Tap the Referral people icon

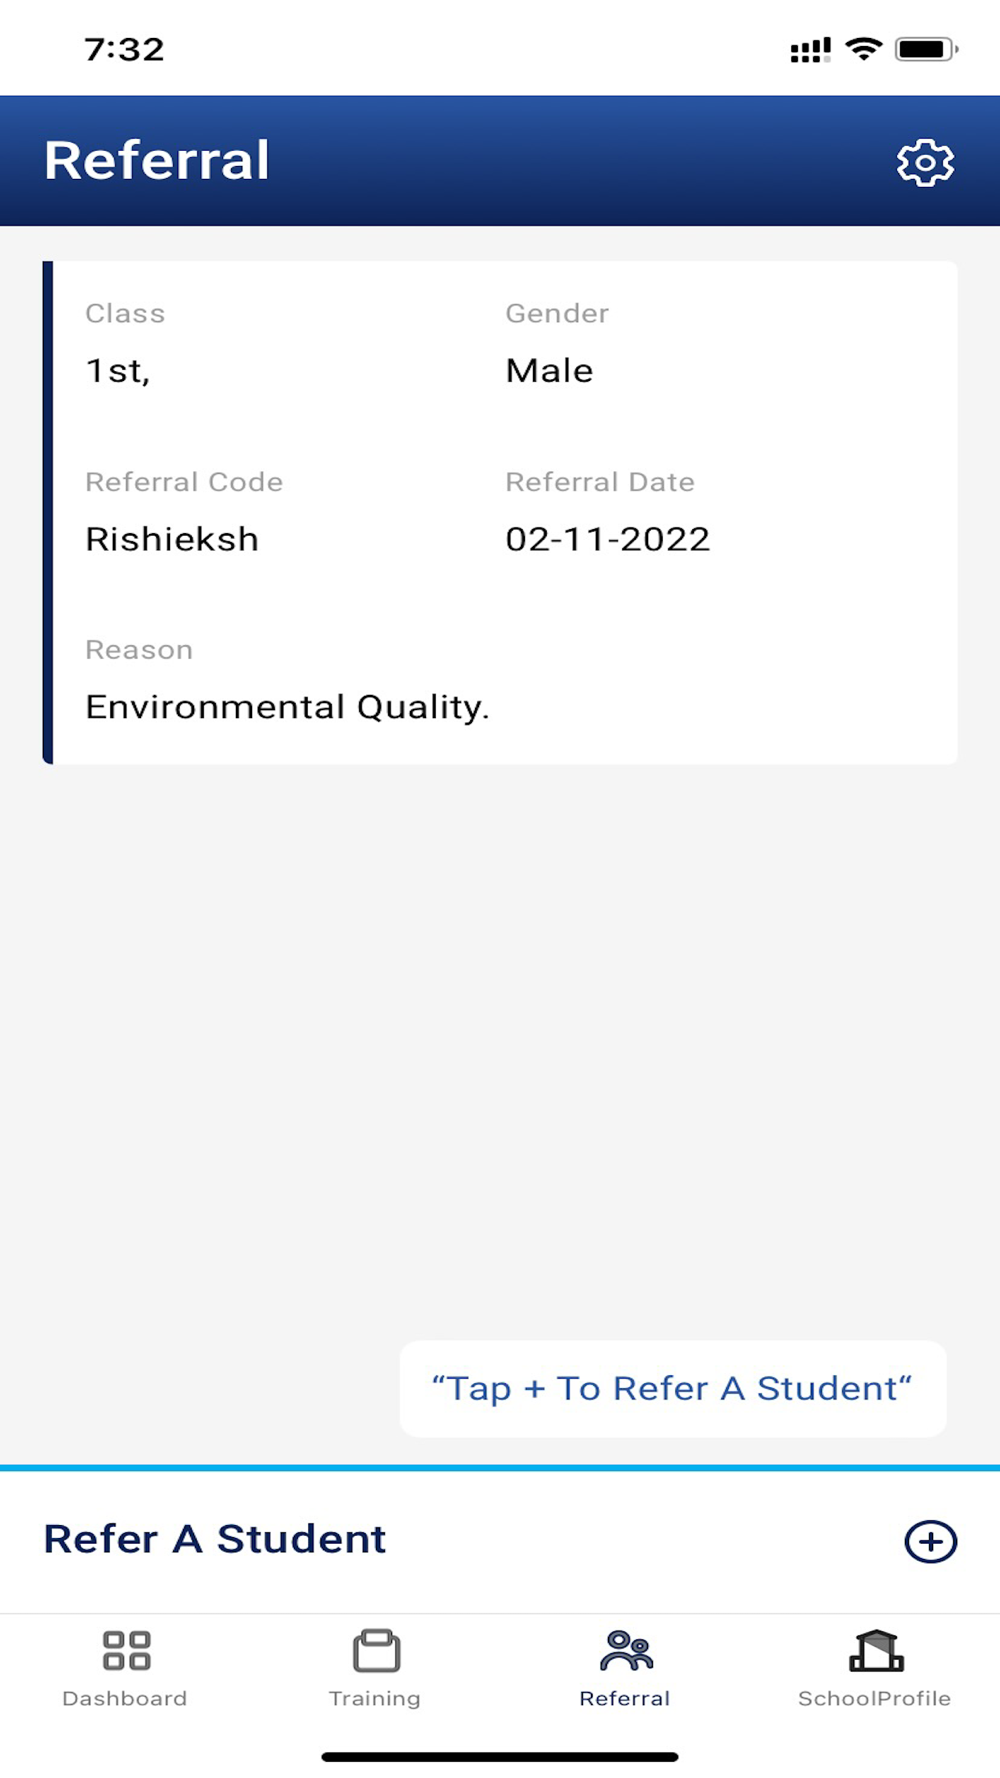pos(626,1651)
